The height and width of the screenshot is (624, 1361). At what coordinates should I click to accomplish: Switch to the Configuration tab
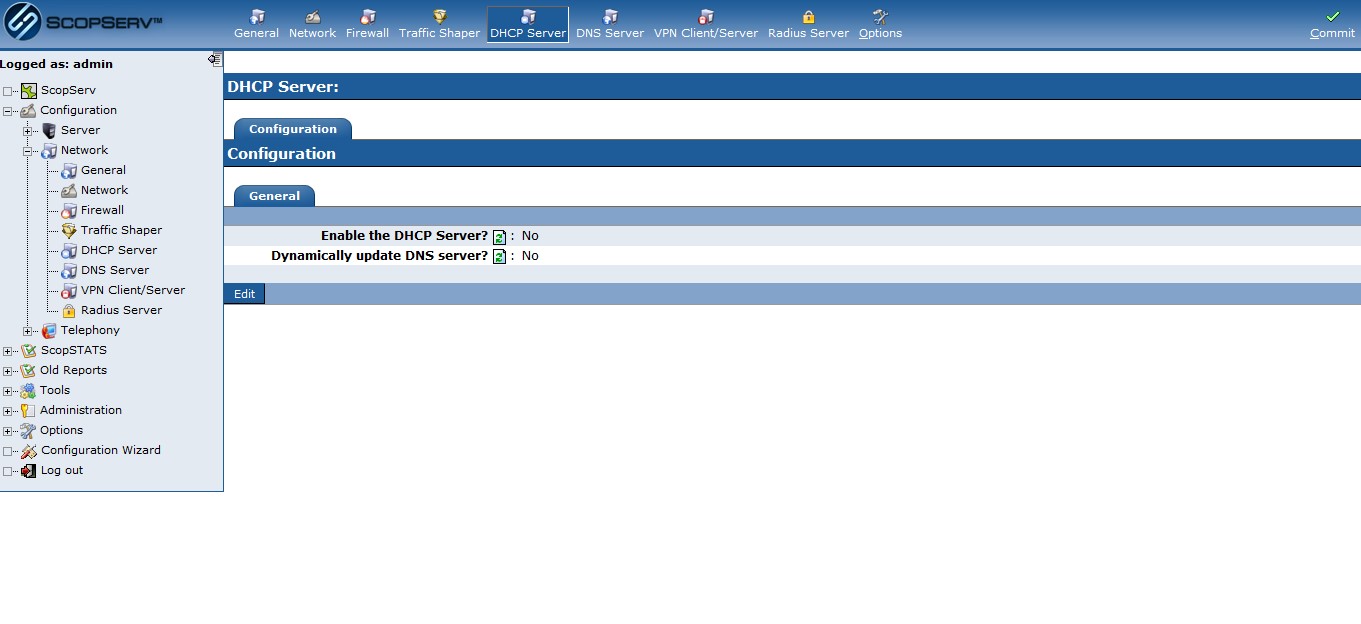click(292, 129)
